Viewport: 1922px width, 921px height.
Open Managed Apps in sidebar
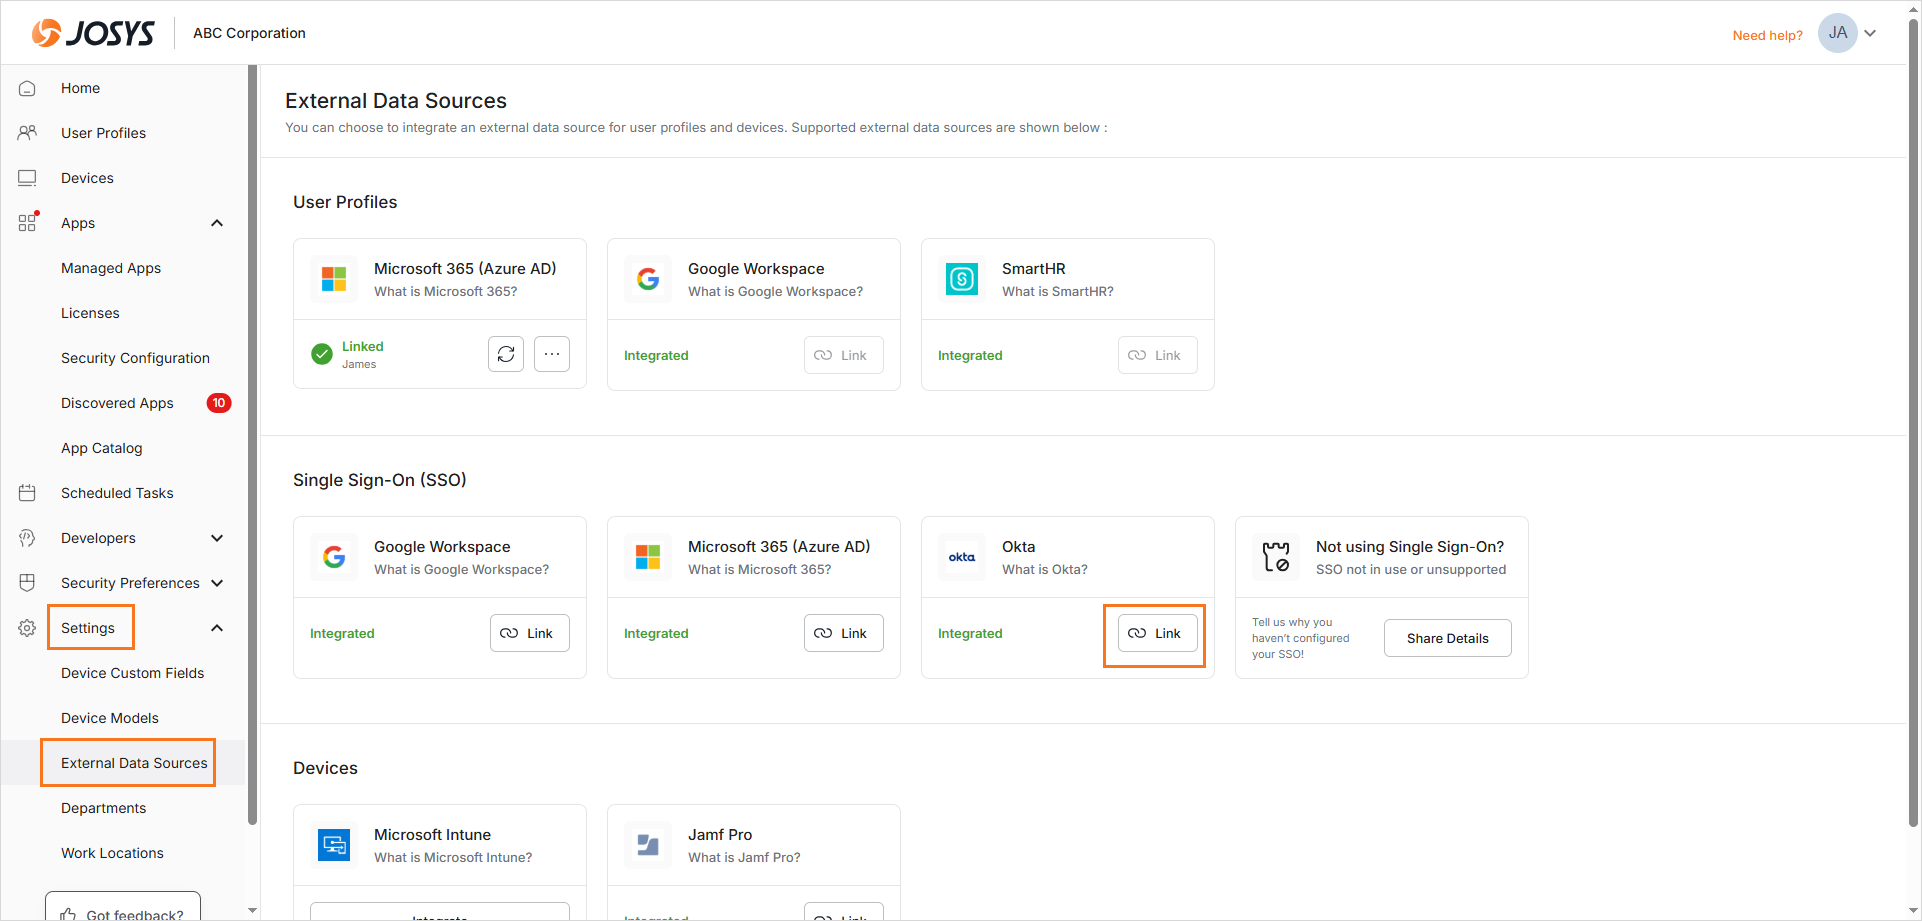pyautogui.click(x=111, y=268)
